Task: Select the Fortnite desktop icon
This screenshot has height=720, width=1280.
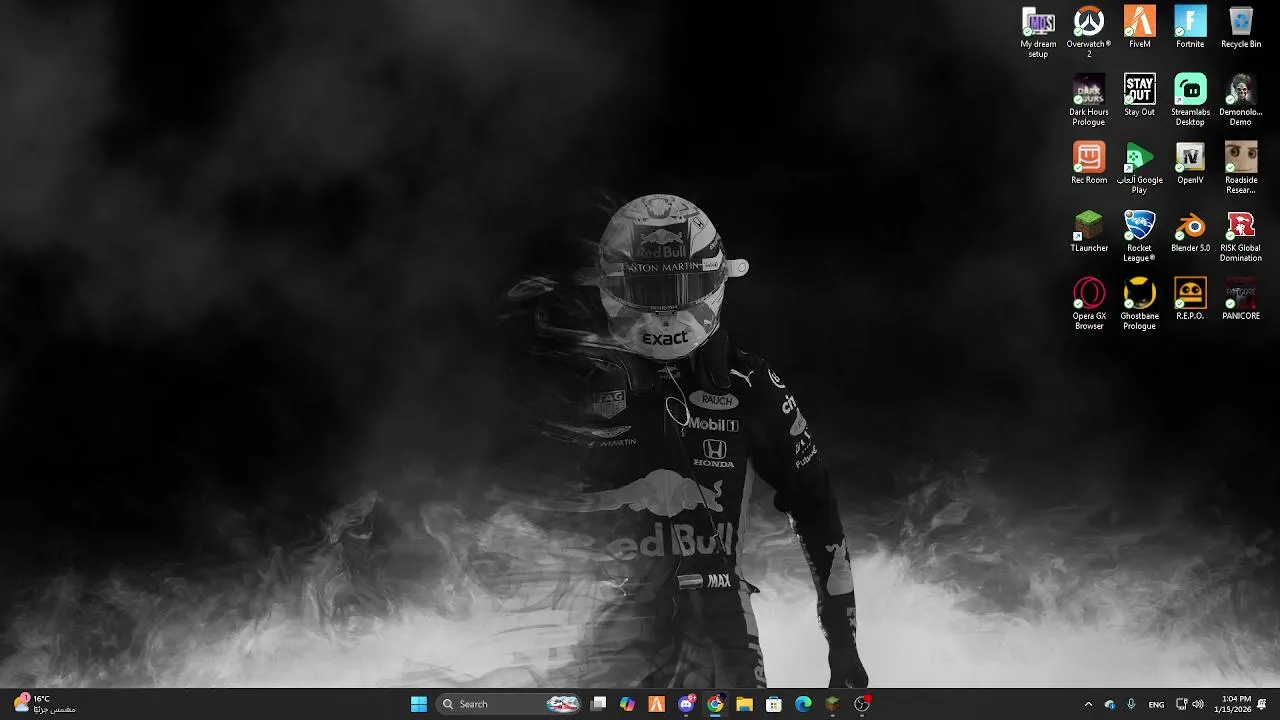Action: pyautogui.click(x=1190, y=28)
